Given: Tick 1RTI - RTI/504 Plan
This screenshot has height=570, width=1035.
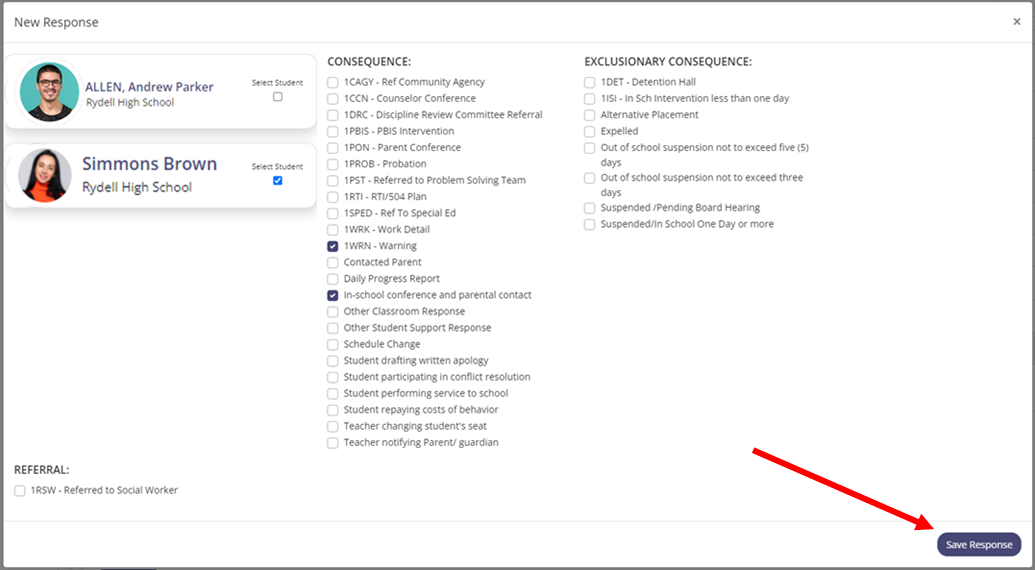Looking at the screenshot, I should (x=333, y=197).
